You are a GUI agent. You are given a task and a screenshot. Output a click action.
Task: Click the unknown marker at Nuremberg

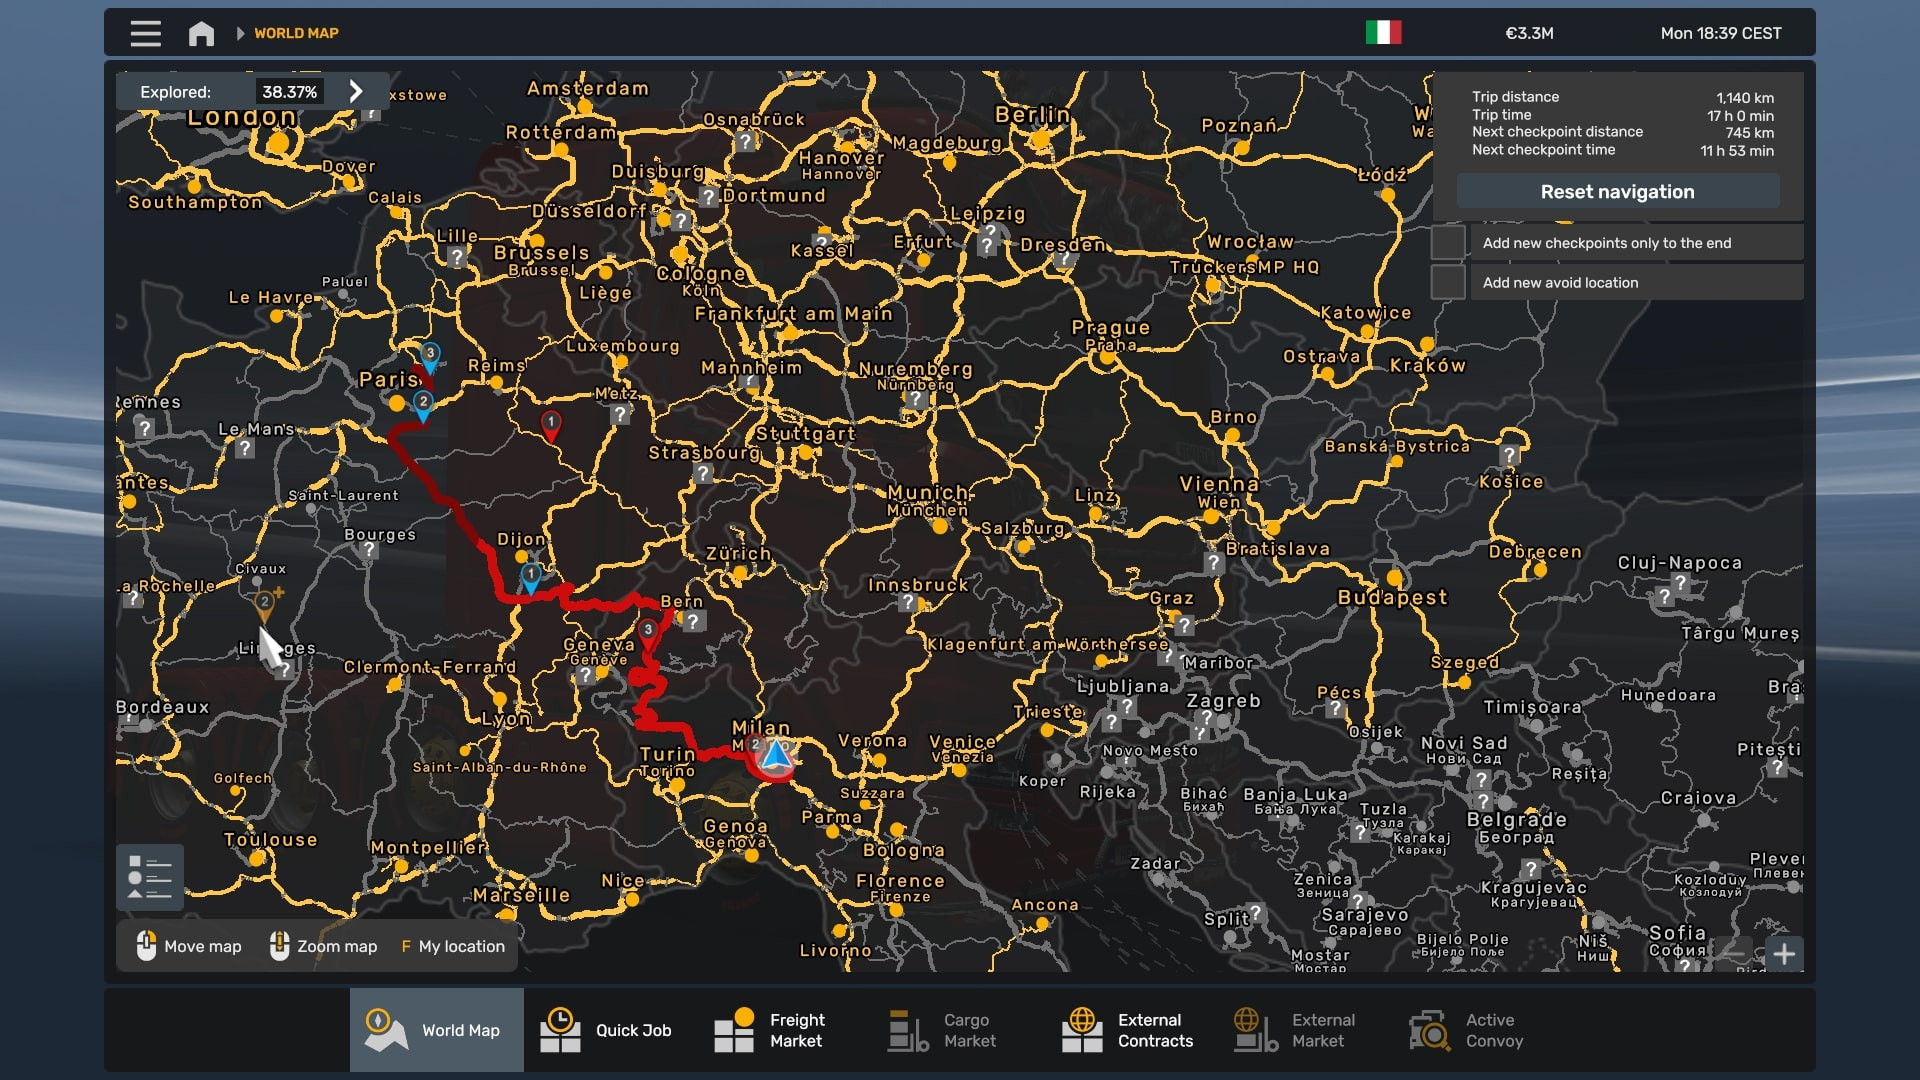(x=915, y=400)
